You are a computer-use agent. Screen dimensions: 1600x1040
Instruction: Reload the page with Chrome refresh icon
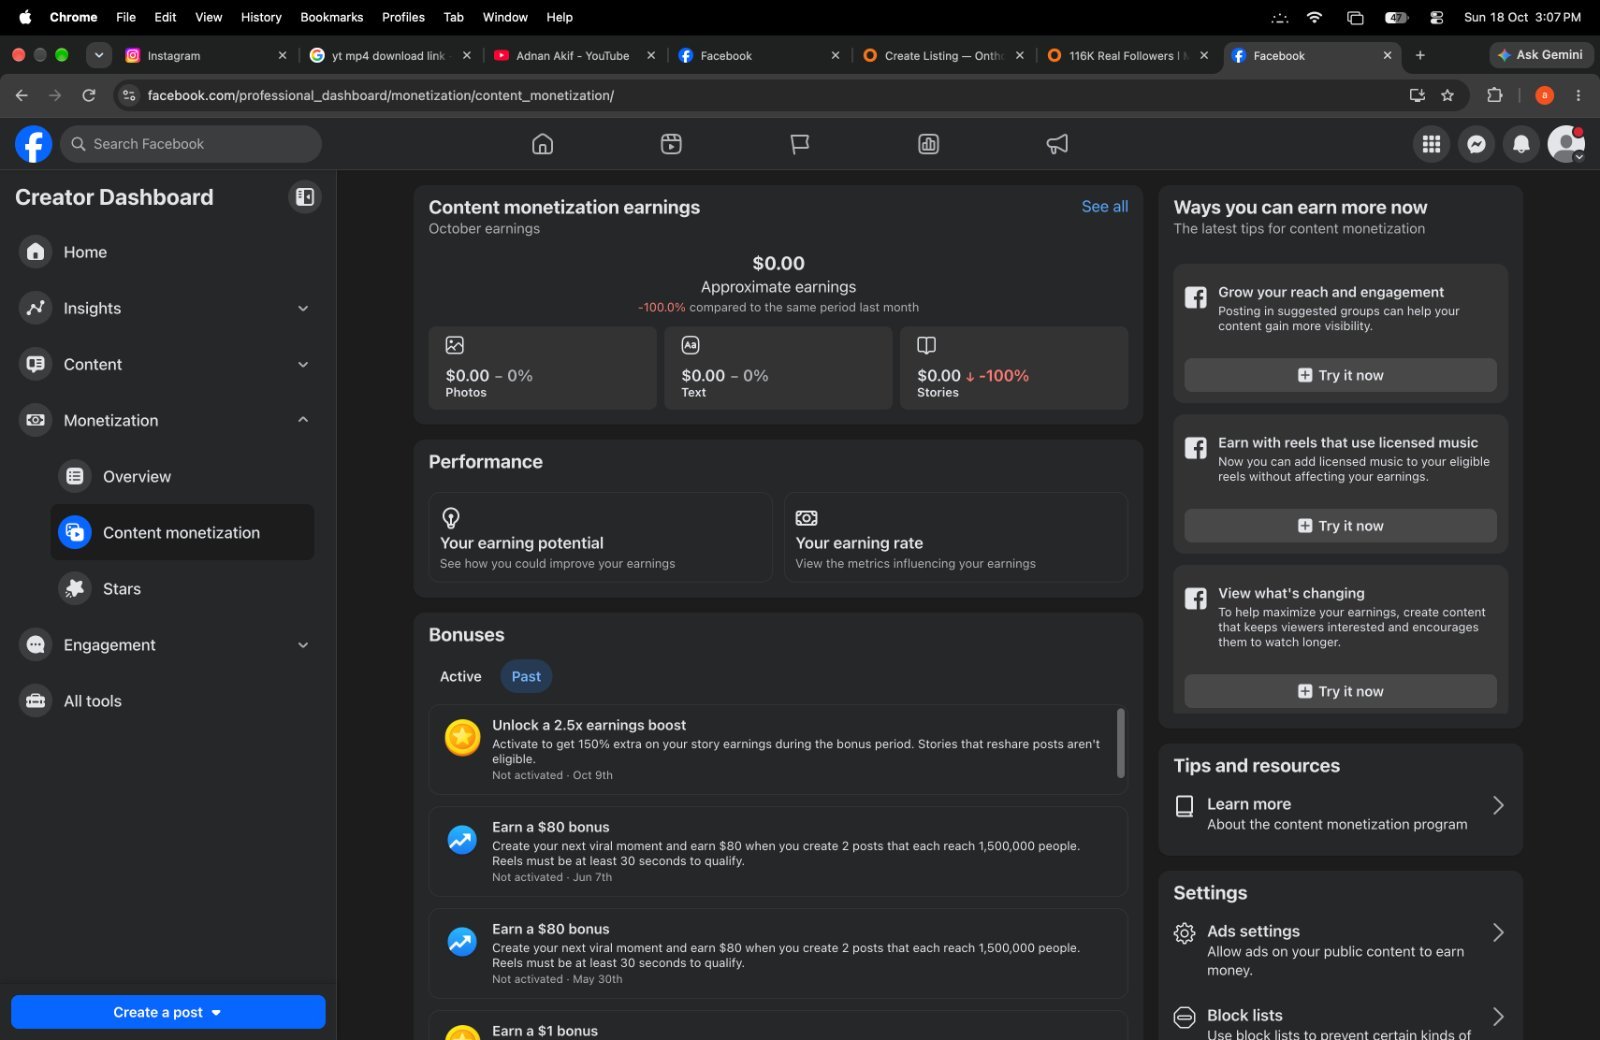[x=89, y=95]
